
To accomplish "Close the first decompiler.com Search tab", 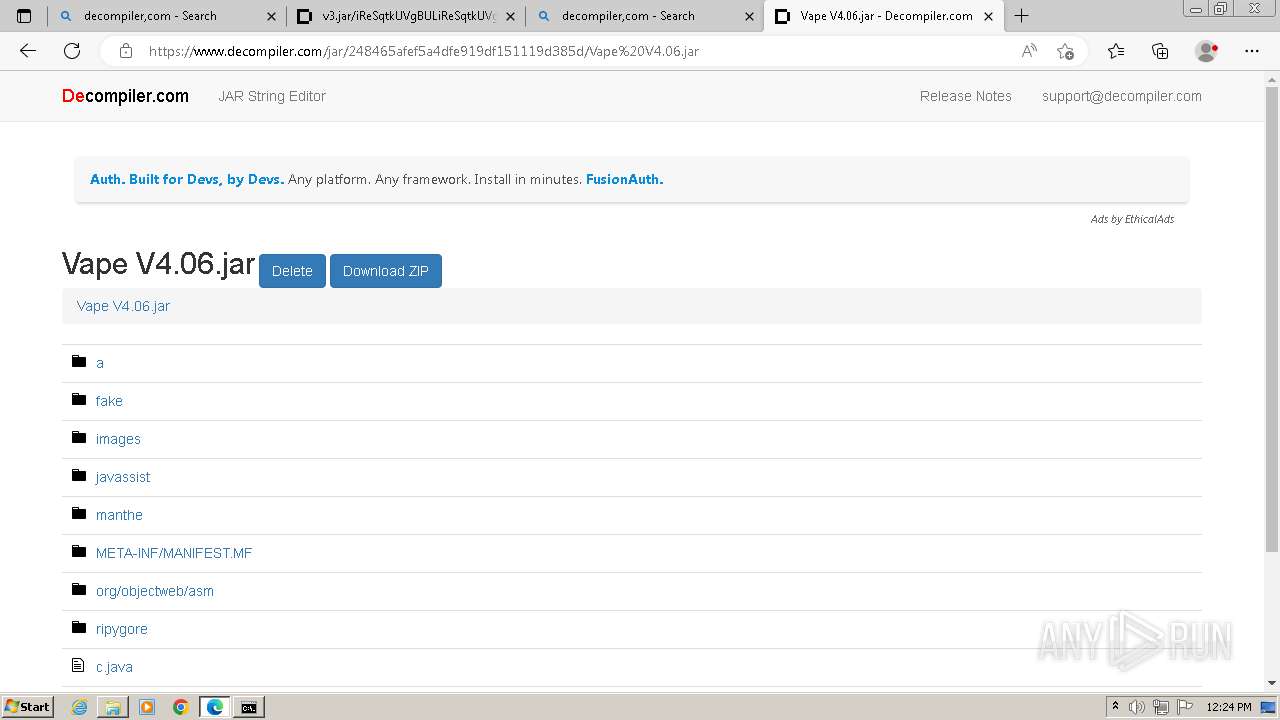I will point(271,16).
